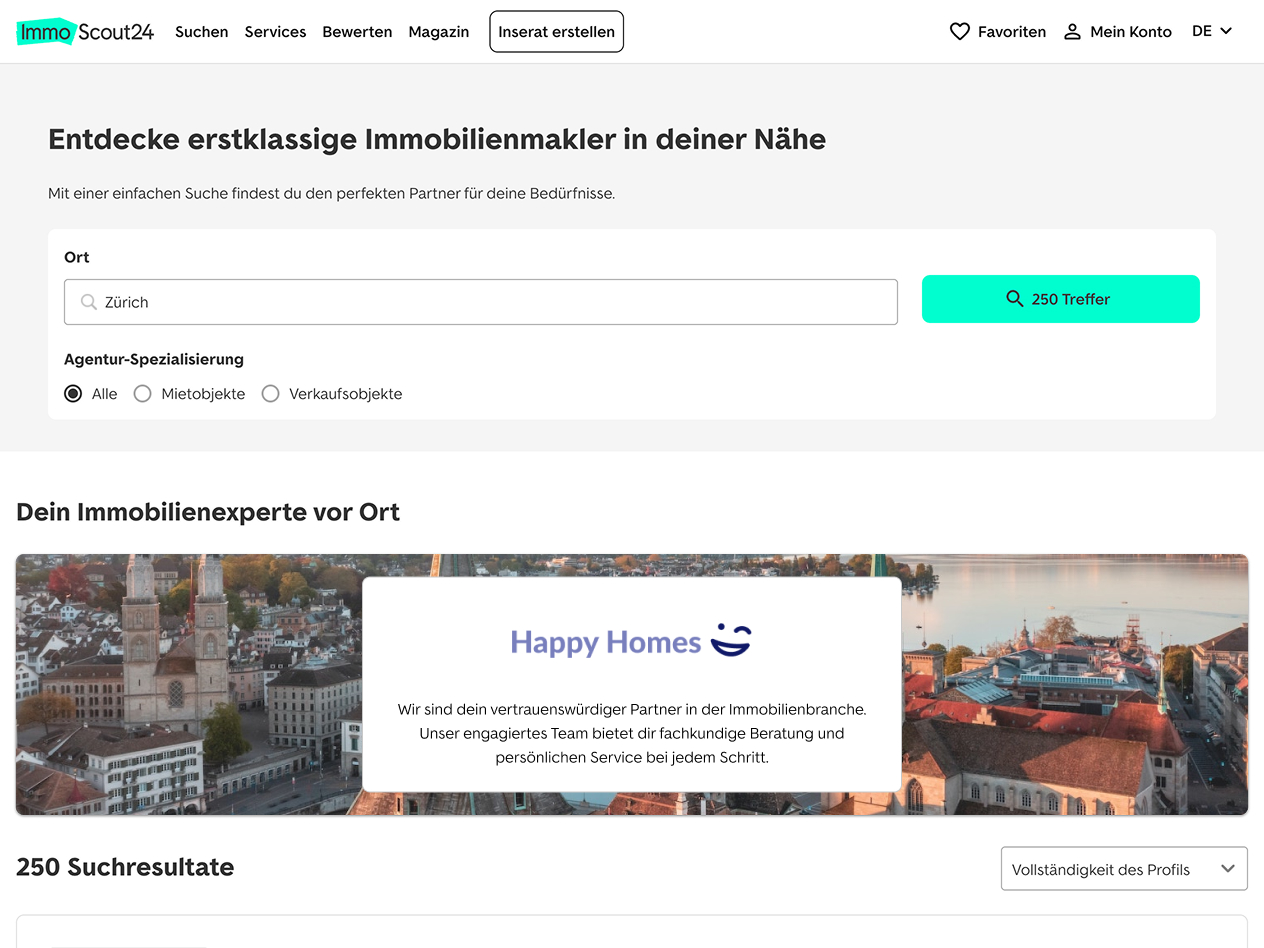1264x948 pixels.
Task: Click the Happy Homes description text
Action: (x=632, y=734)
